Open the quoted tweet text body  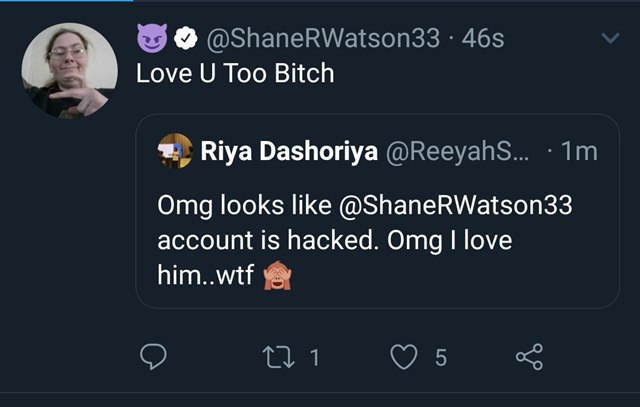pos(365,241)
